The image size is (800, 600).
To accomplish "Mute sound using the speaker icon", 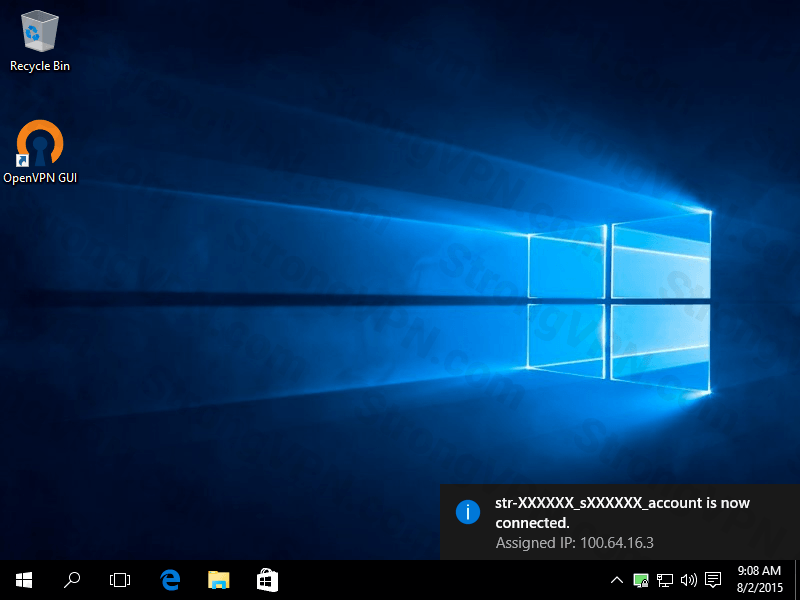I will (688, 580).
